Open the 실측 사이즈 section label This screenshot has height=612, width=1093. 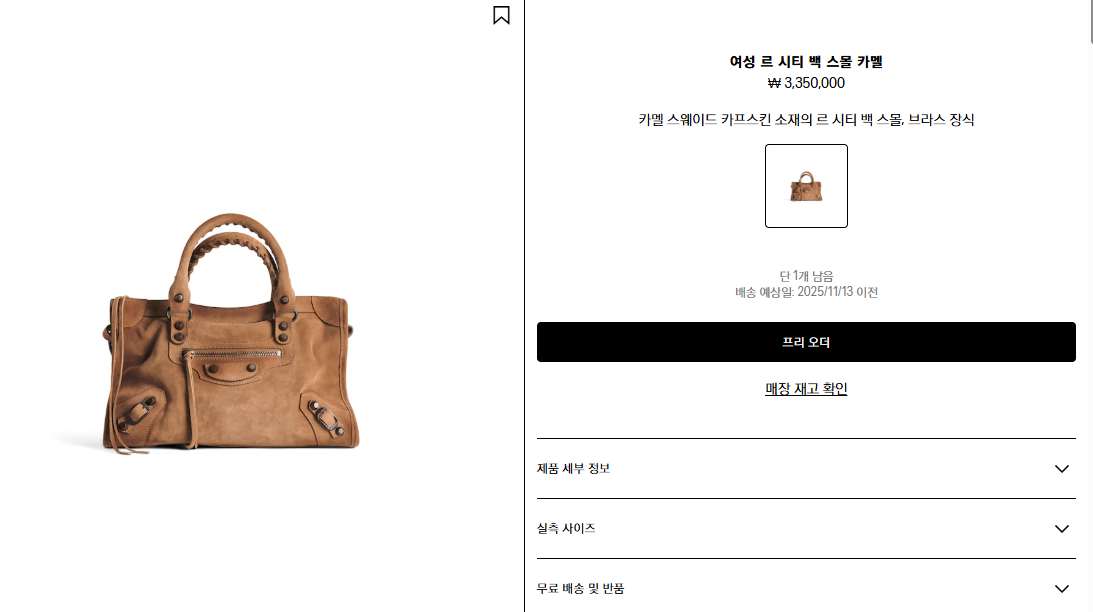[x=566, y=528]
